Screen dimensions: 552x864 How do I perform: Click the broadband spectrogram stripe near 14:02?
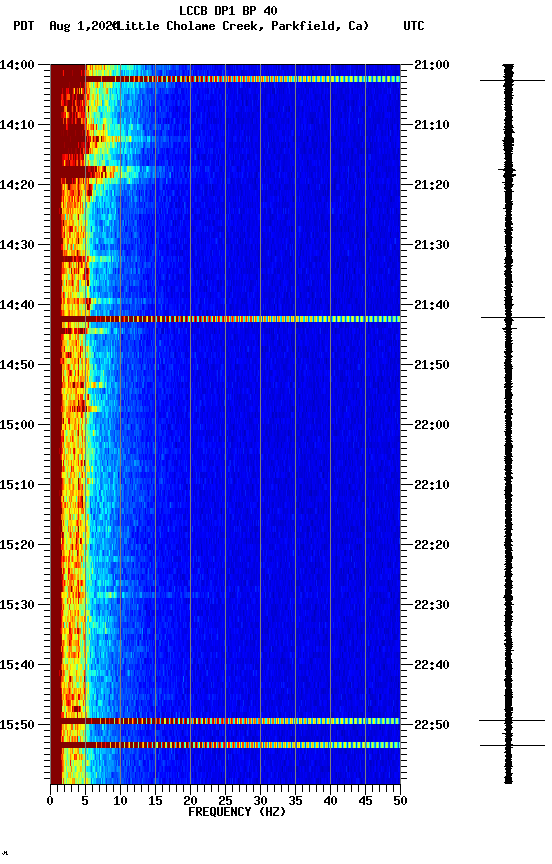pos(225,79)
